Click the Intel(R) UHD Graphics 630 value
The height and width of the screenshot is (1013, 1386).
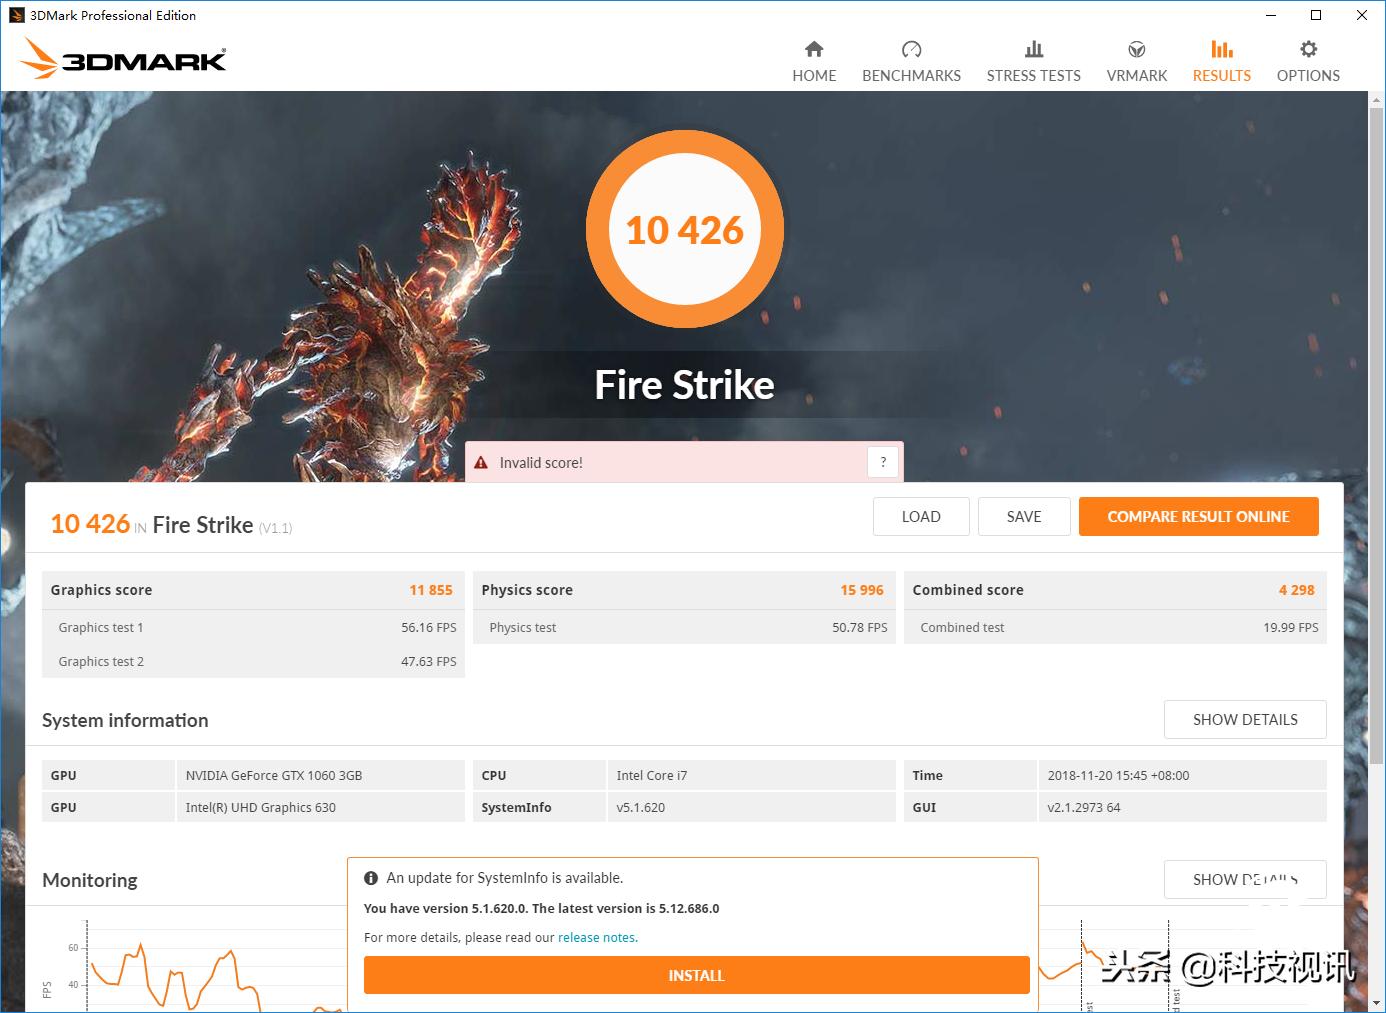point(261,807)
